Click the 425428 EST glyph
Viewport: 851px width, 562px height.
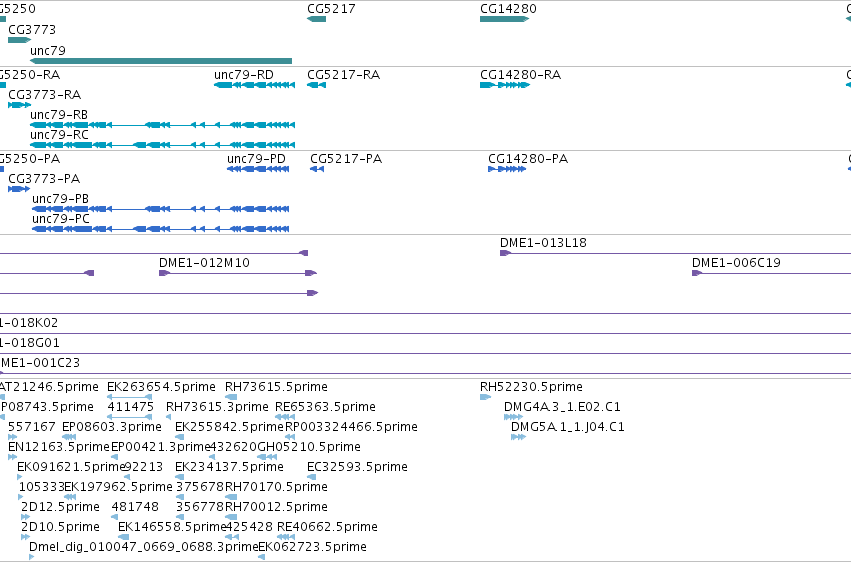pyautogui.click(x=232, y=538)
